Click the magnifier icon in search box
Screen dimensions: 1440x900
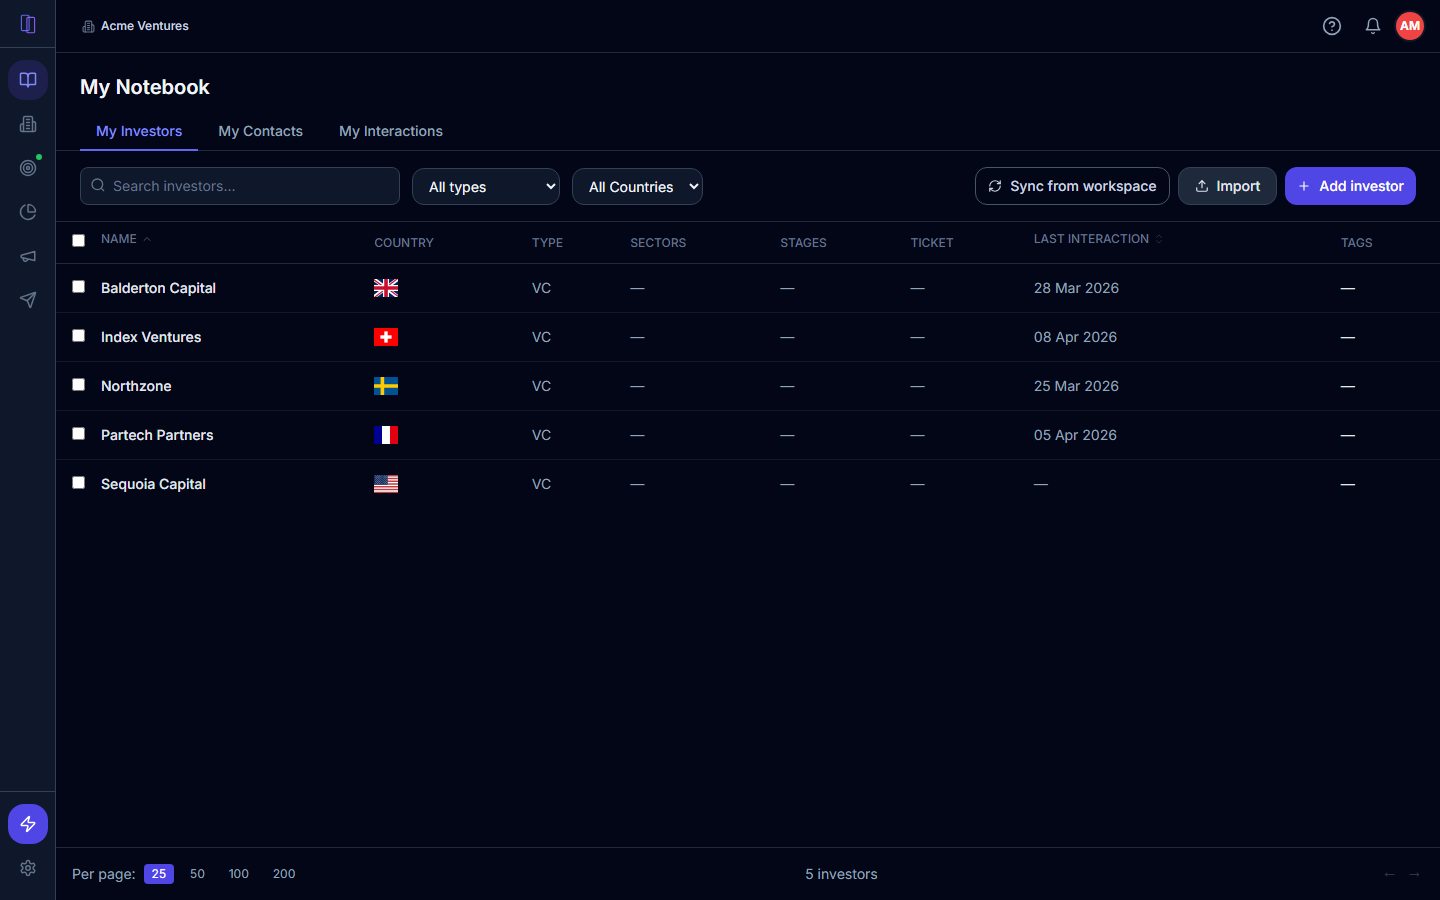click(x=98, y=185)
